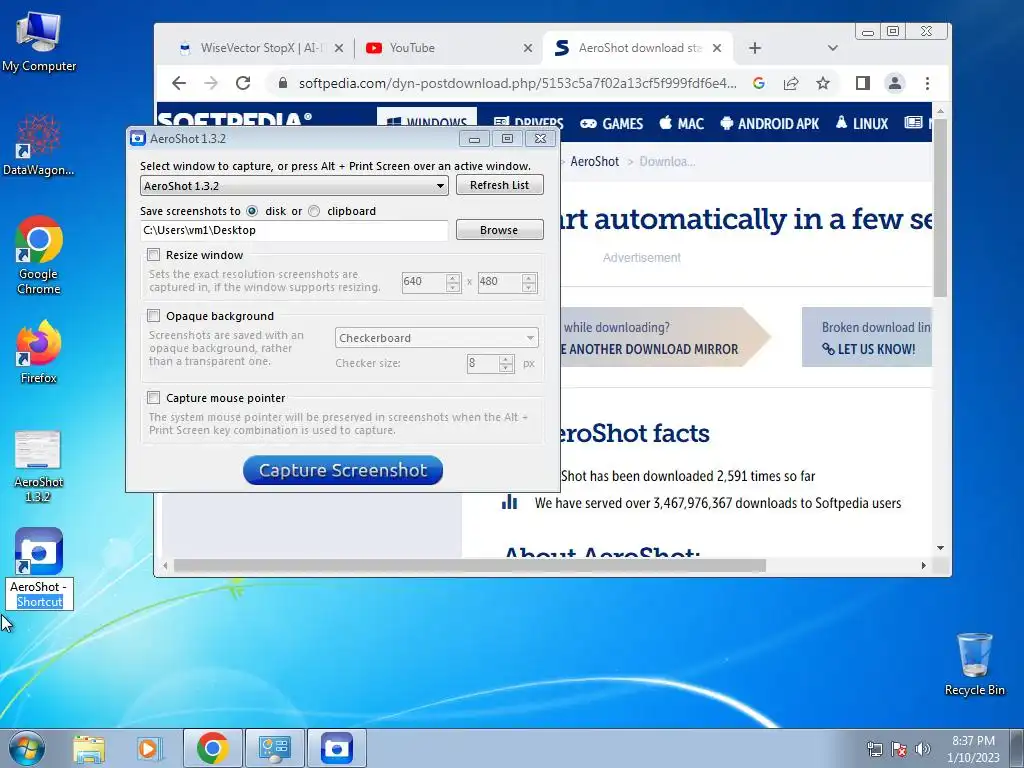
Task: Open Windows Explorer from the taskbar
Action: [89, 748]
